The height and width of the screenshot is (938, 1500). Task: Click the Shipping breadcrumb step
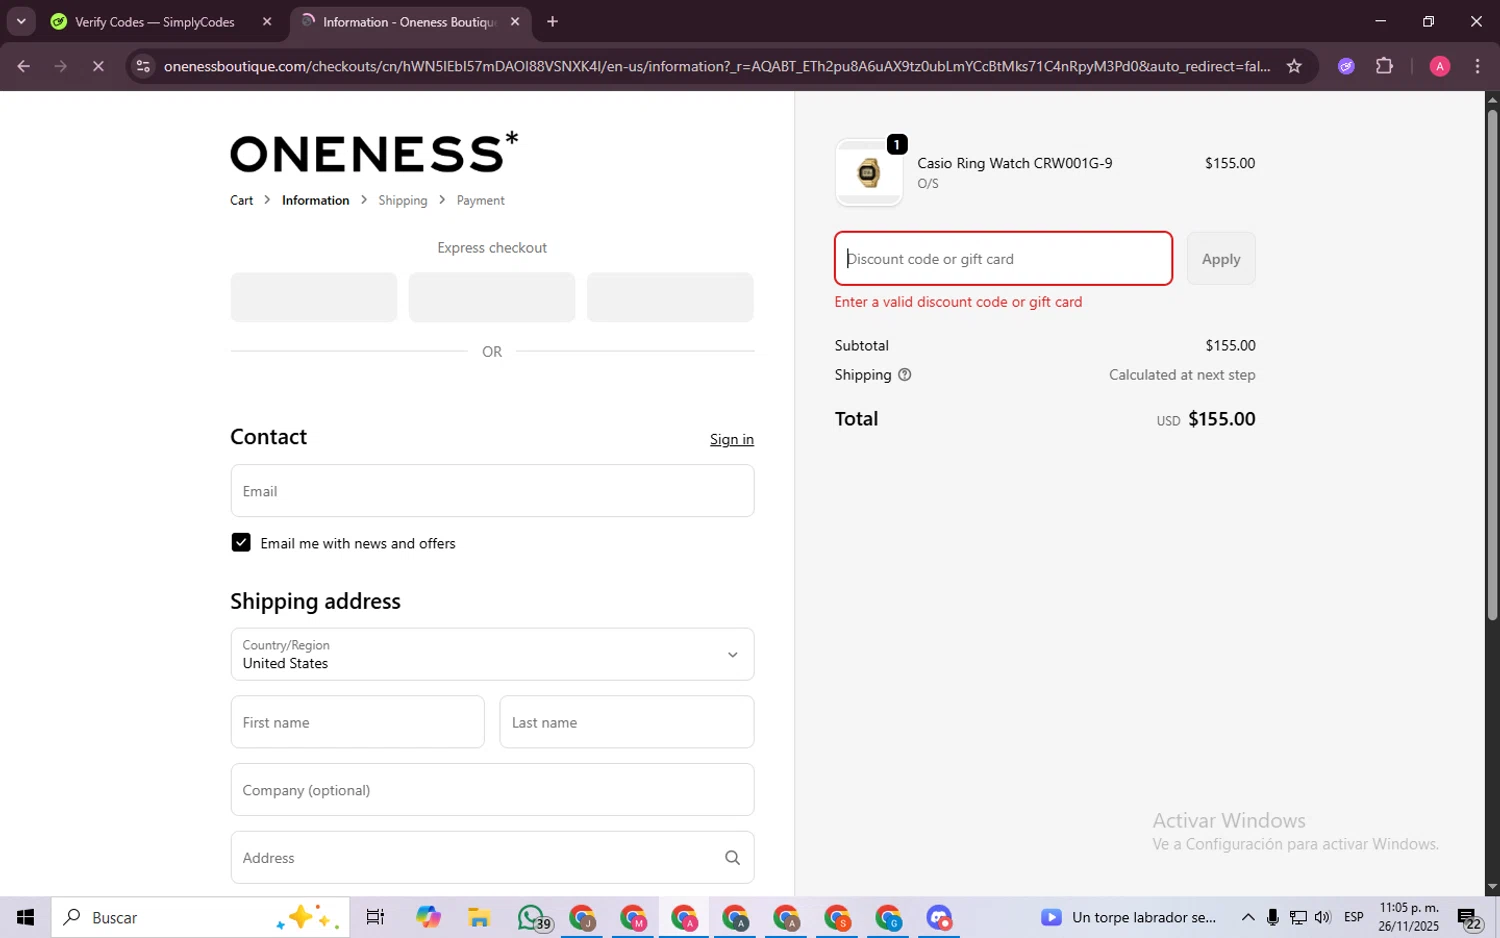[402, 200]
